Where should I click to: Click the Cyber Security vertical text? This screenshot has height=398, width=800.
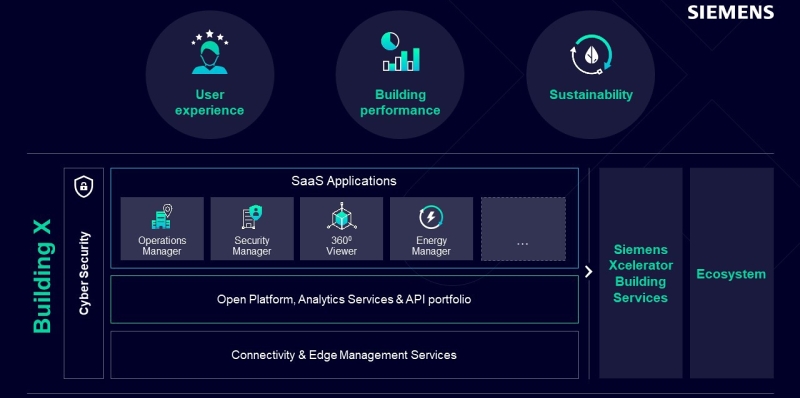pos(84,273)
